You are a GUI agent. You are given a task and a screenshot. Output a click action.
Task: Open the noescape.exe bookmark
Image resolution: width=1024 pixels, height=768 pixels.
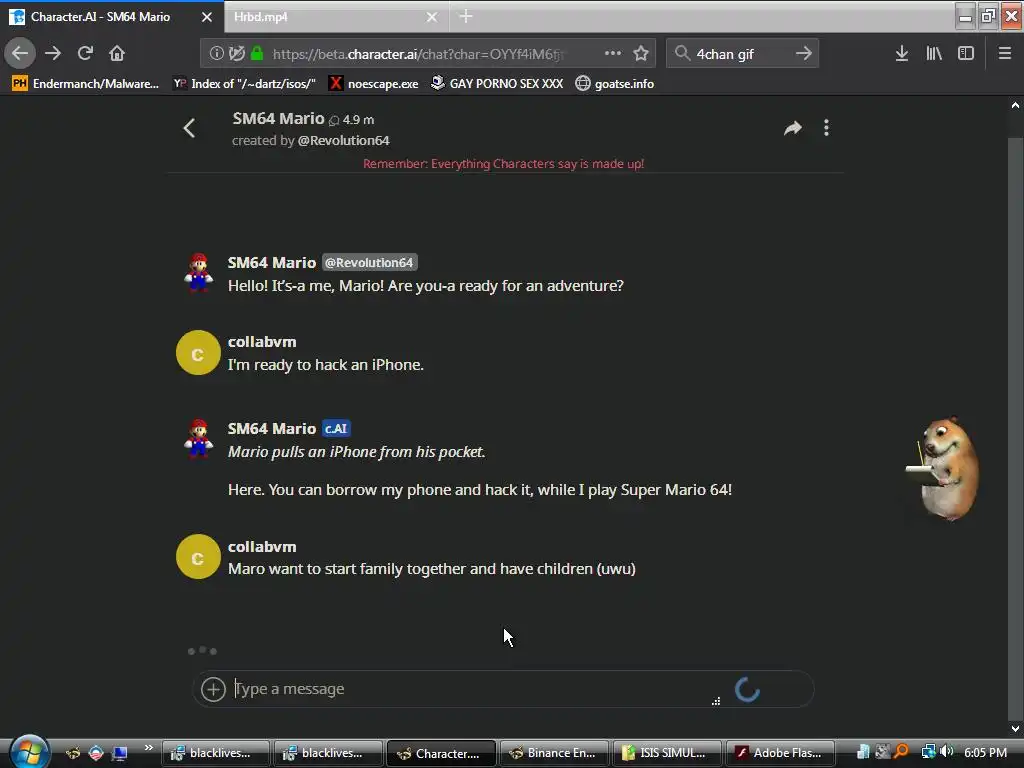[x=374, y=84]
